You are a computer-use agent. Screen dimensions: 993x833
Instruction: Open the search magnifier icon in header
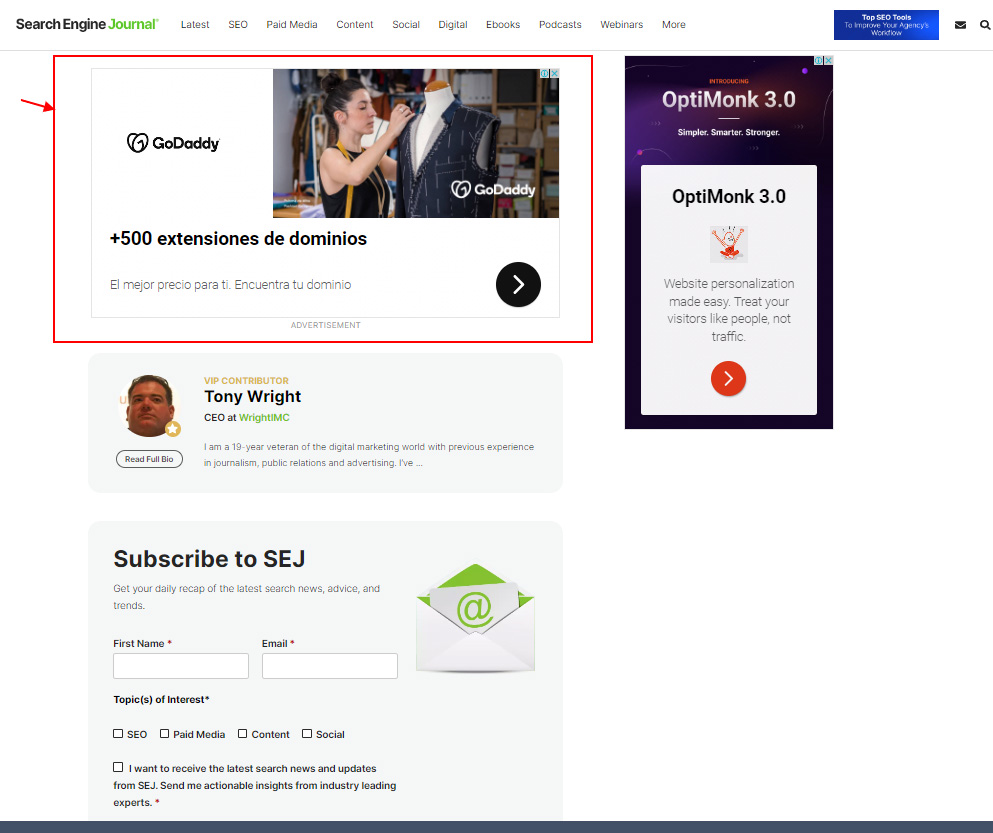pos(985,25)
